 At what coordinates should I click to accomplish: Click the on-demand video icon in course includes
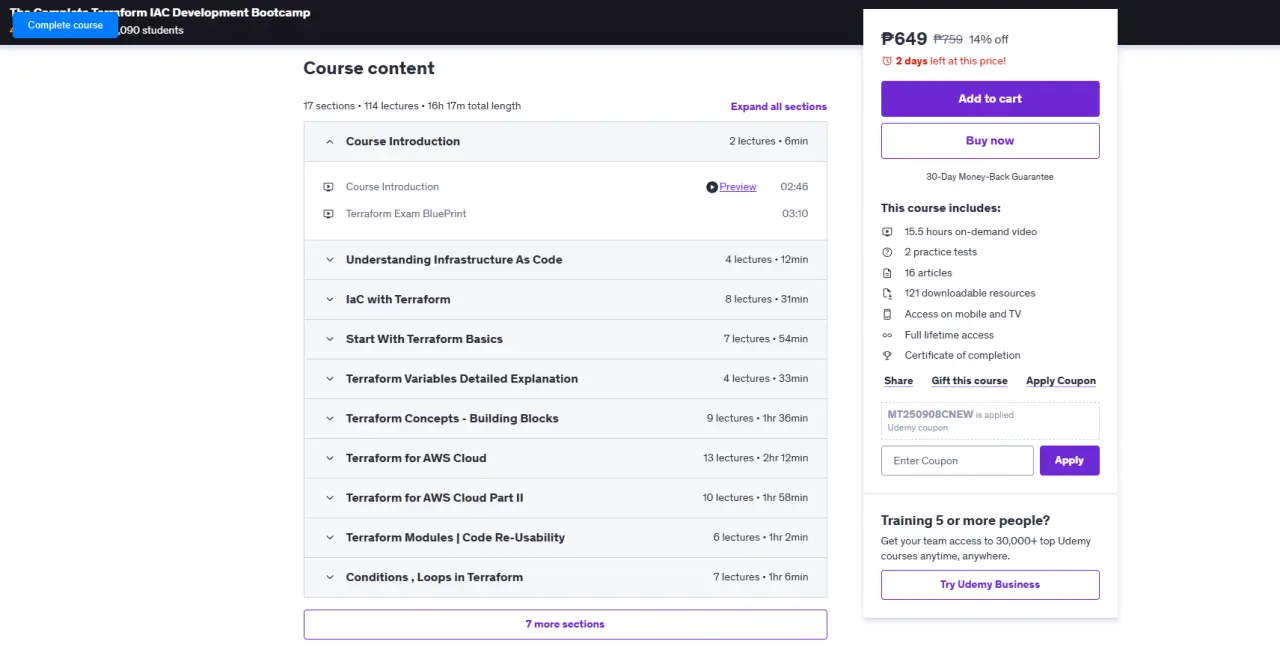click(887, 232)
